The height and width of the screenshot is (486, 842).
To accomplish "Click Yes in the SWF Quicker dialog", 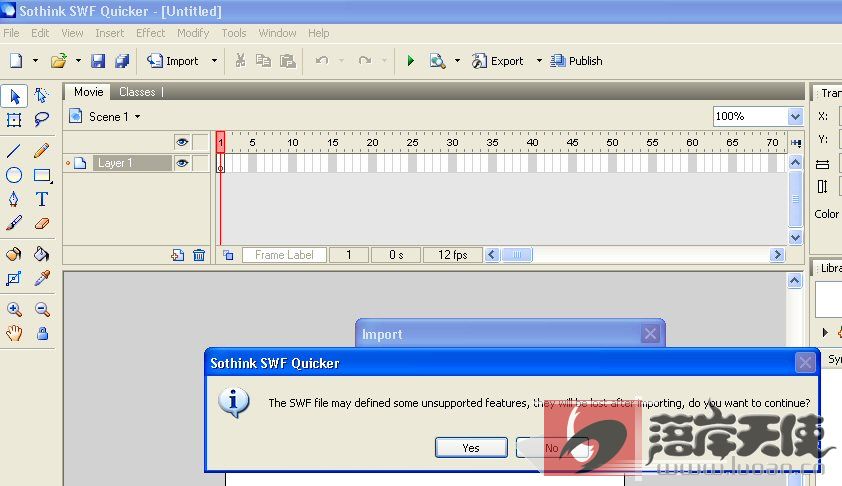I will click(471, 447).
